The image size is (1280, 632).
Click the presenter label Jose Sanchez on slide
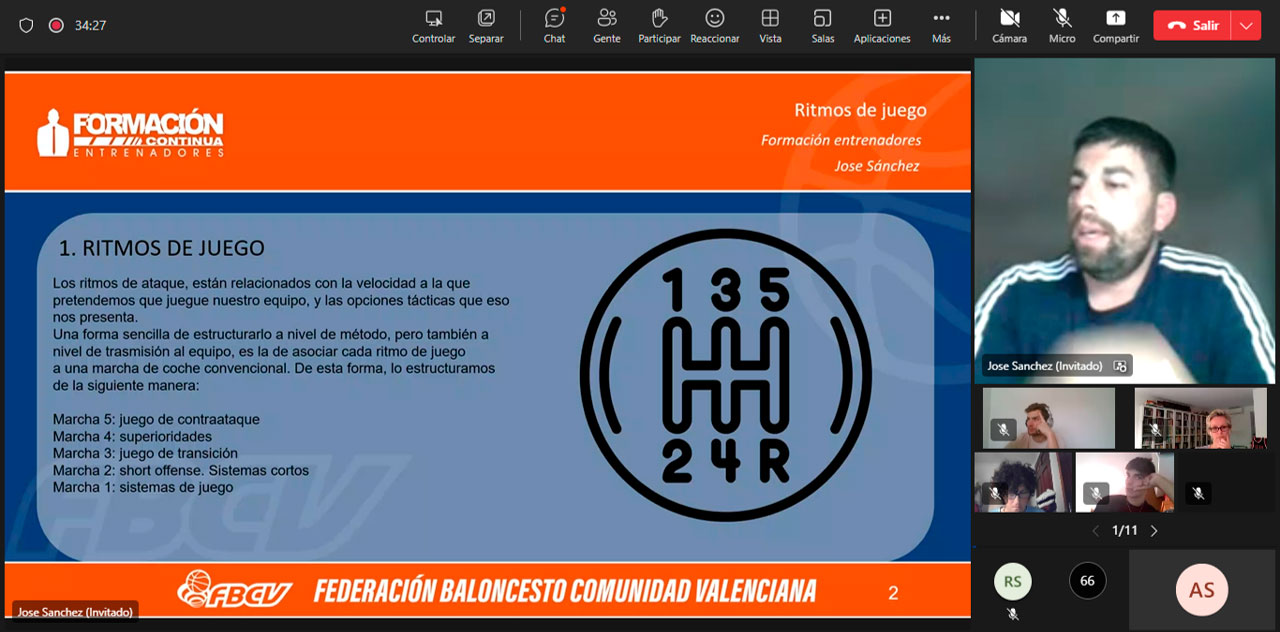877,166
